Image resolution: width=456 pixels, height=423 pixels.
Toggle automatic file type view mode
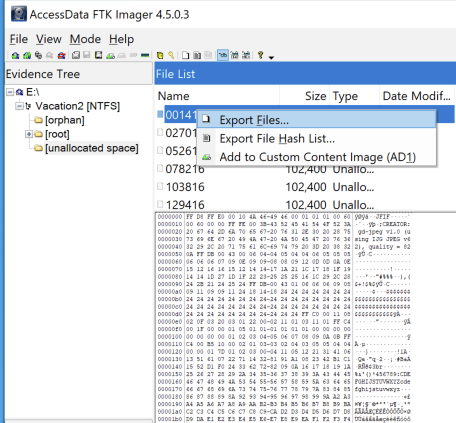coord(223,55)
